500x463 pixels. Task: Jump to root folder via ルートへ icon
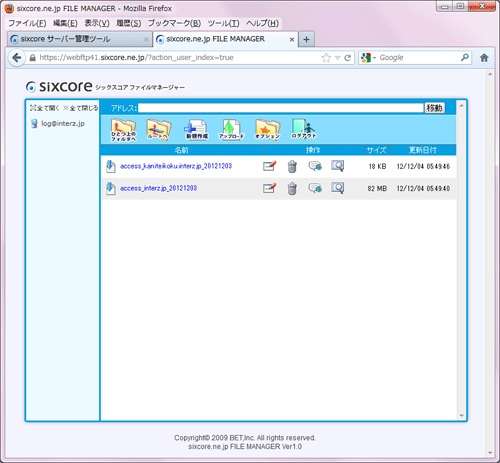[x=159, y=130]
